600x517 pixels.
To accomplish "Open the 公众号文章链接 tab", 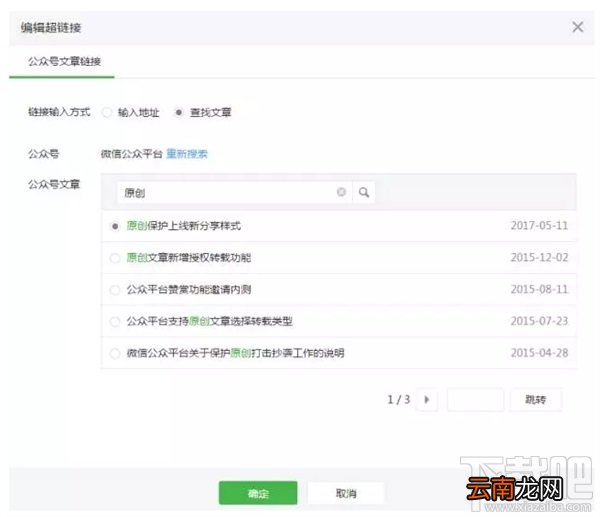I will tap(64, 61).
